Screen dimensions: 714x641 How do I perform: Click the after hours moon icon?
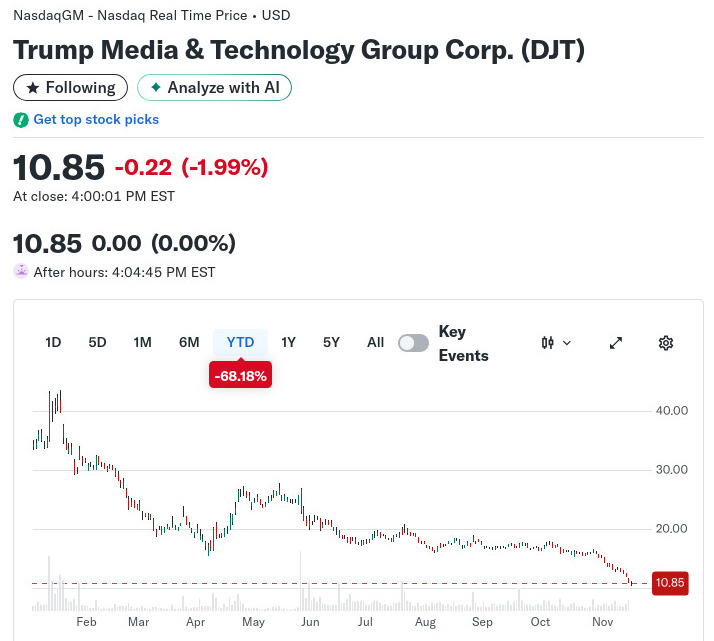21,271
